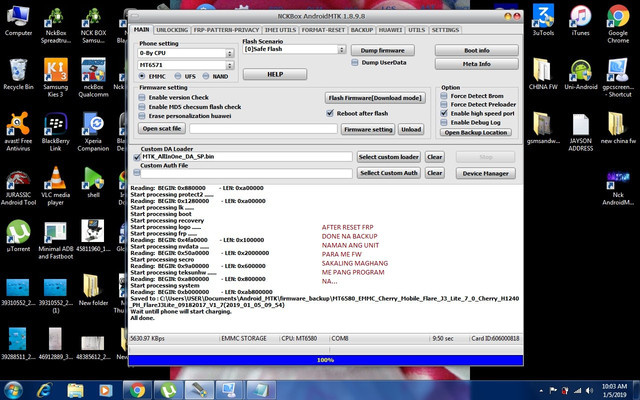Launch µTorrent desktop icon
This screenshot has height=400, width=640.
pos(18,236)
